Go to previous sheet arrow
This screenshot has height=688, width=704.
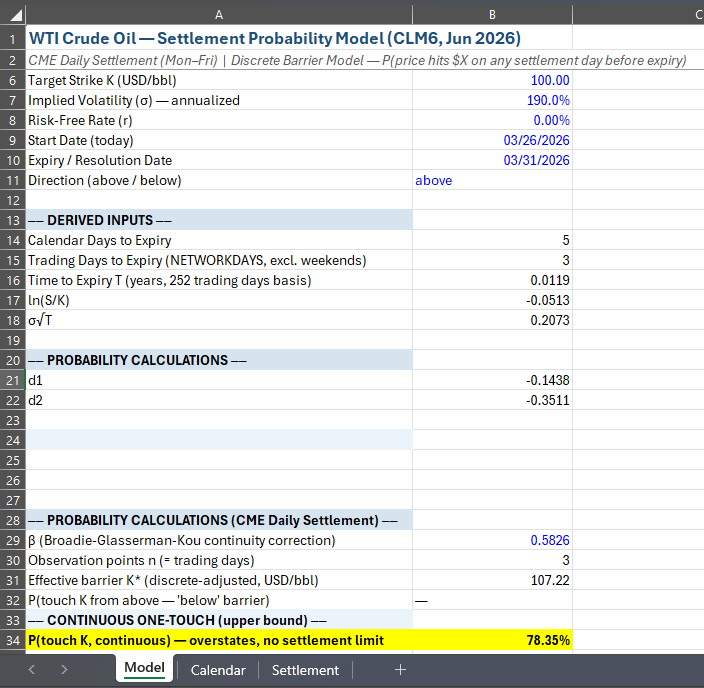point(31,670)
